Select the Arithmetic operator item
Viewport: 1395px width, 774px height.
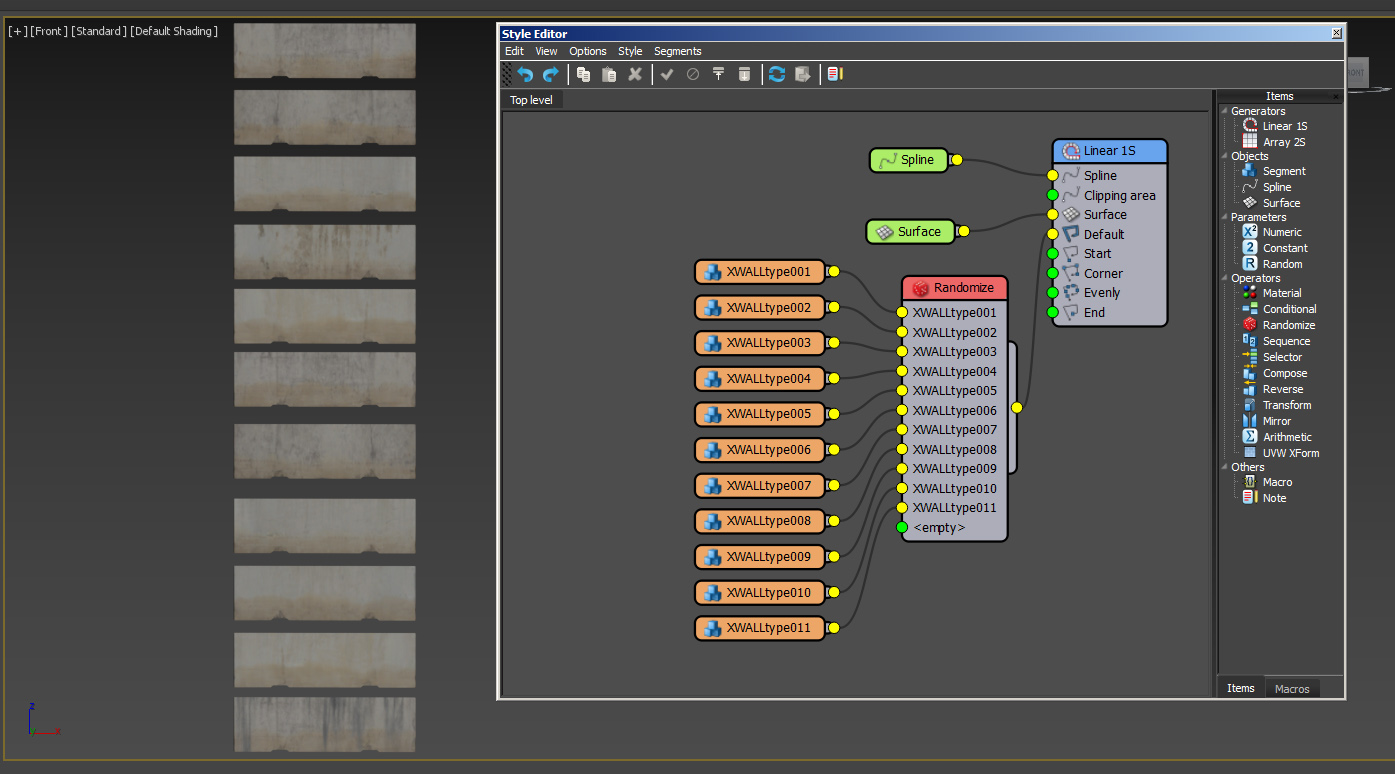pyautogui.click(x=1287, y=437)
